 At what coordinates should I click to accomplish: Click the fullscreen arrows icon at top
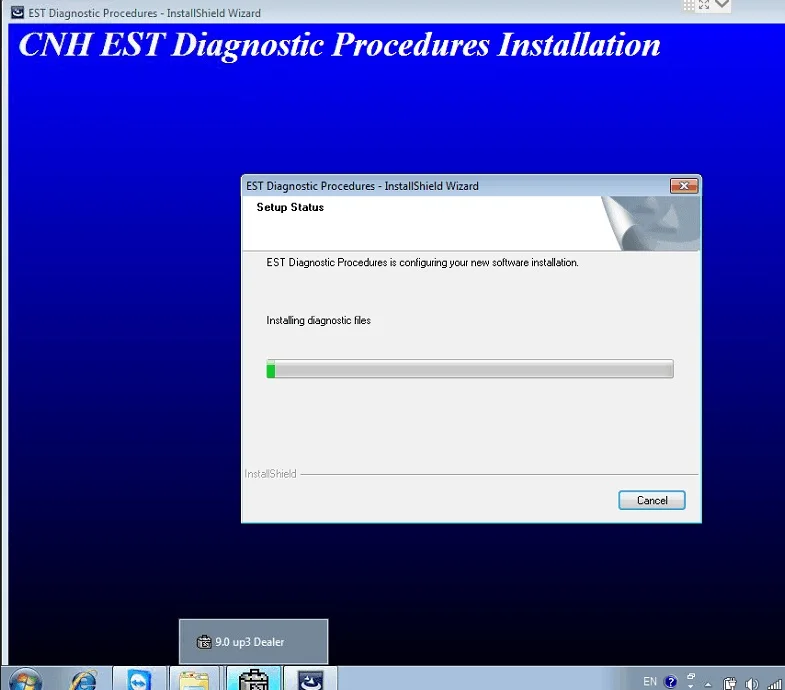click(704, 5)
